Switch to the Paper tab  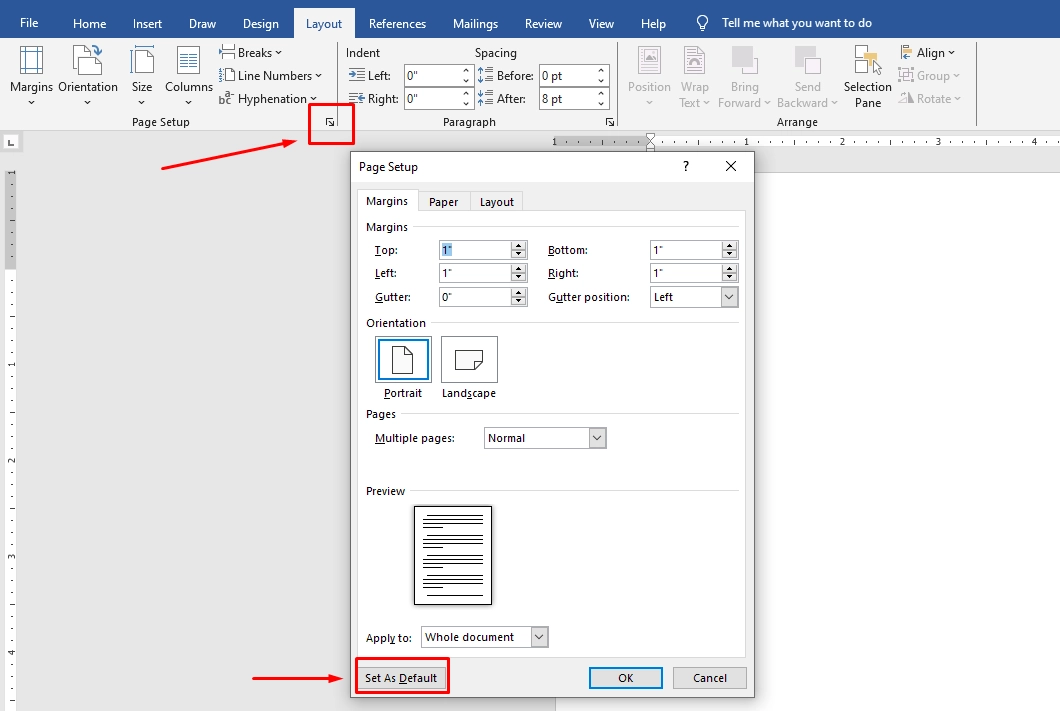point(443,201)
